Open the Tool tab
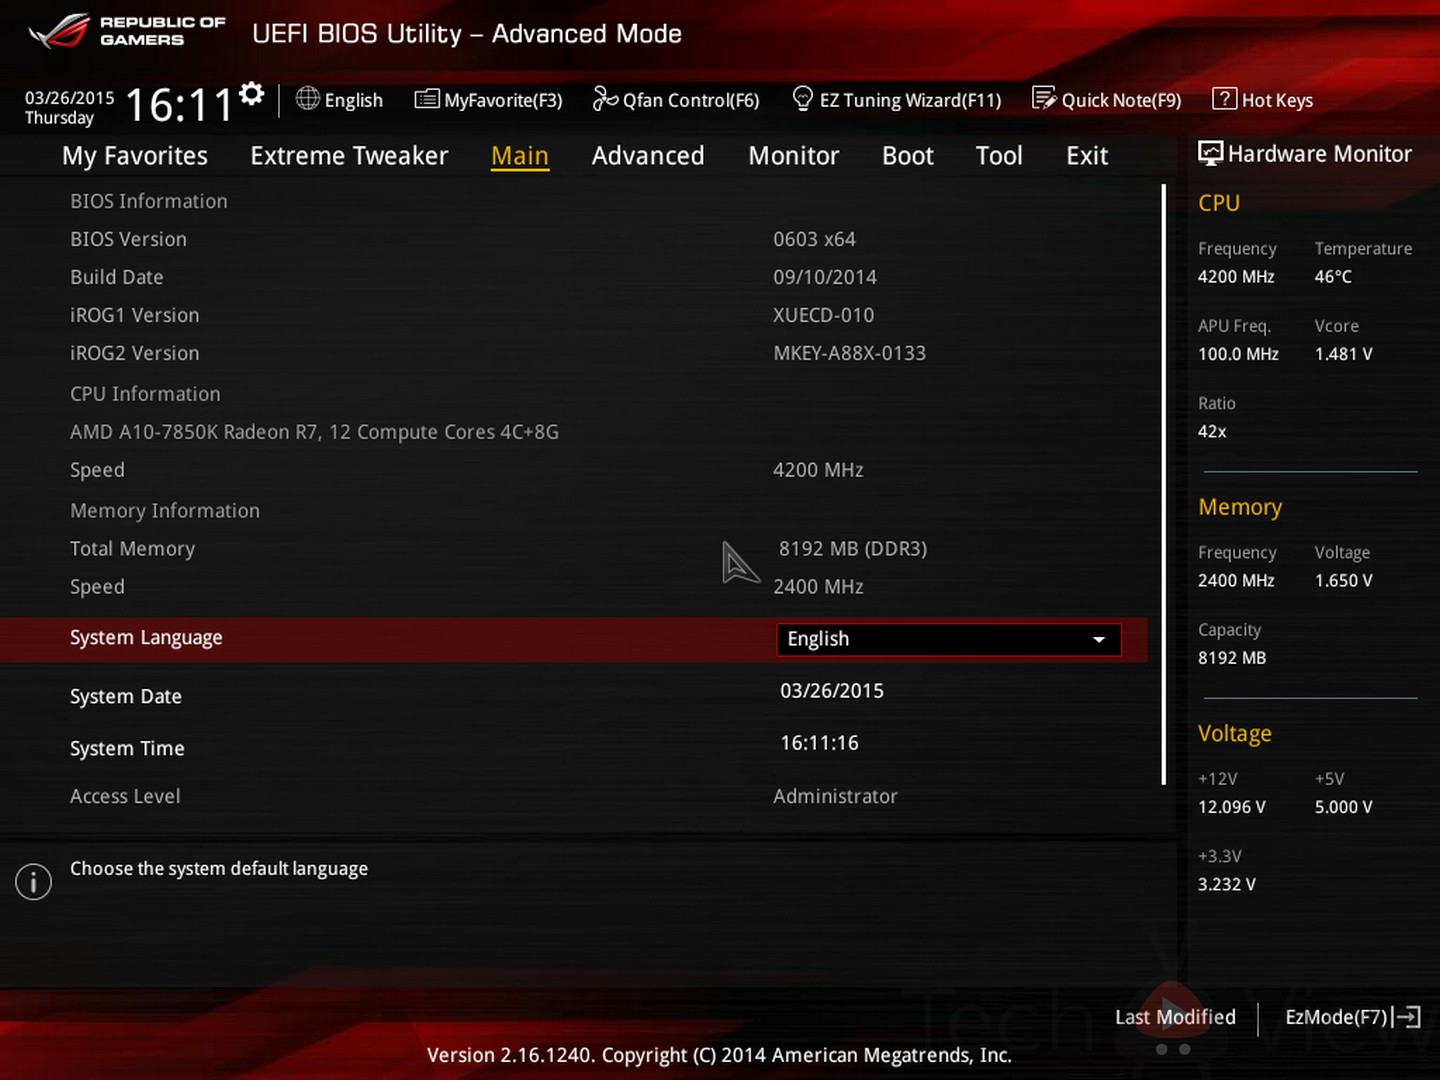 pyautogui.click(x=999, y=156)
